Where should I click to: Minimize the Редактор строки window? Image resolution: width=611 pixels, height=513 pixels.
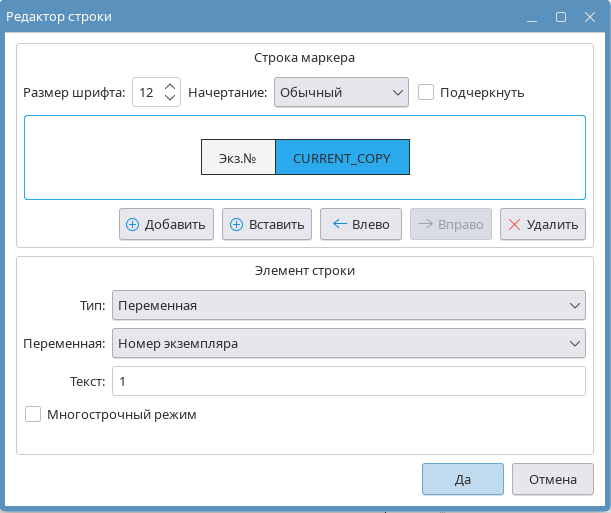point(533,17)
